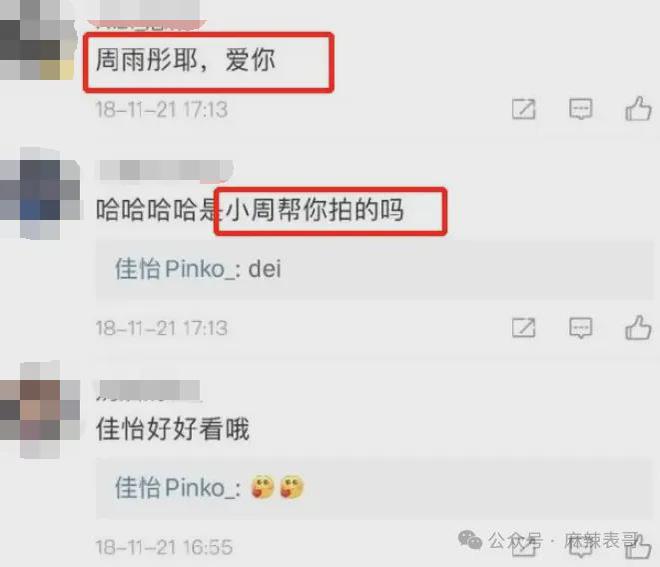The image size is (660, 567).
Task: Like the "佳怡好好看哦" comment
Action: pos(639,546)
